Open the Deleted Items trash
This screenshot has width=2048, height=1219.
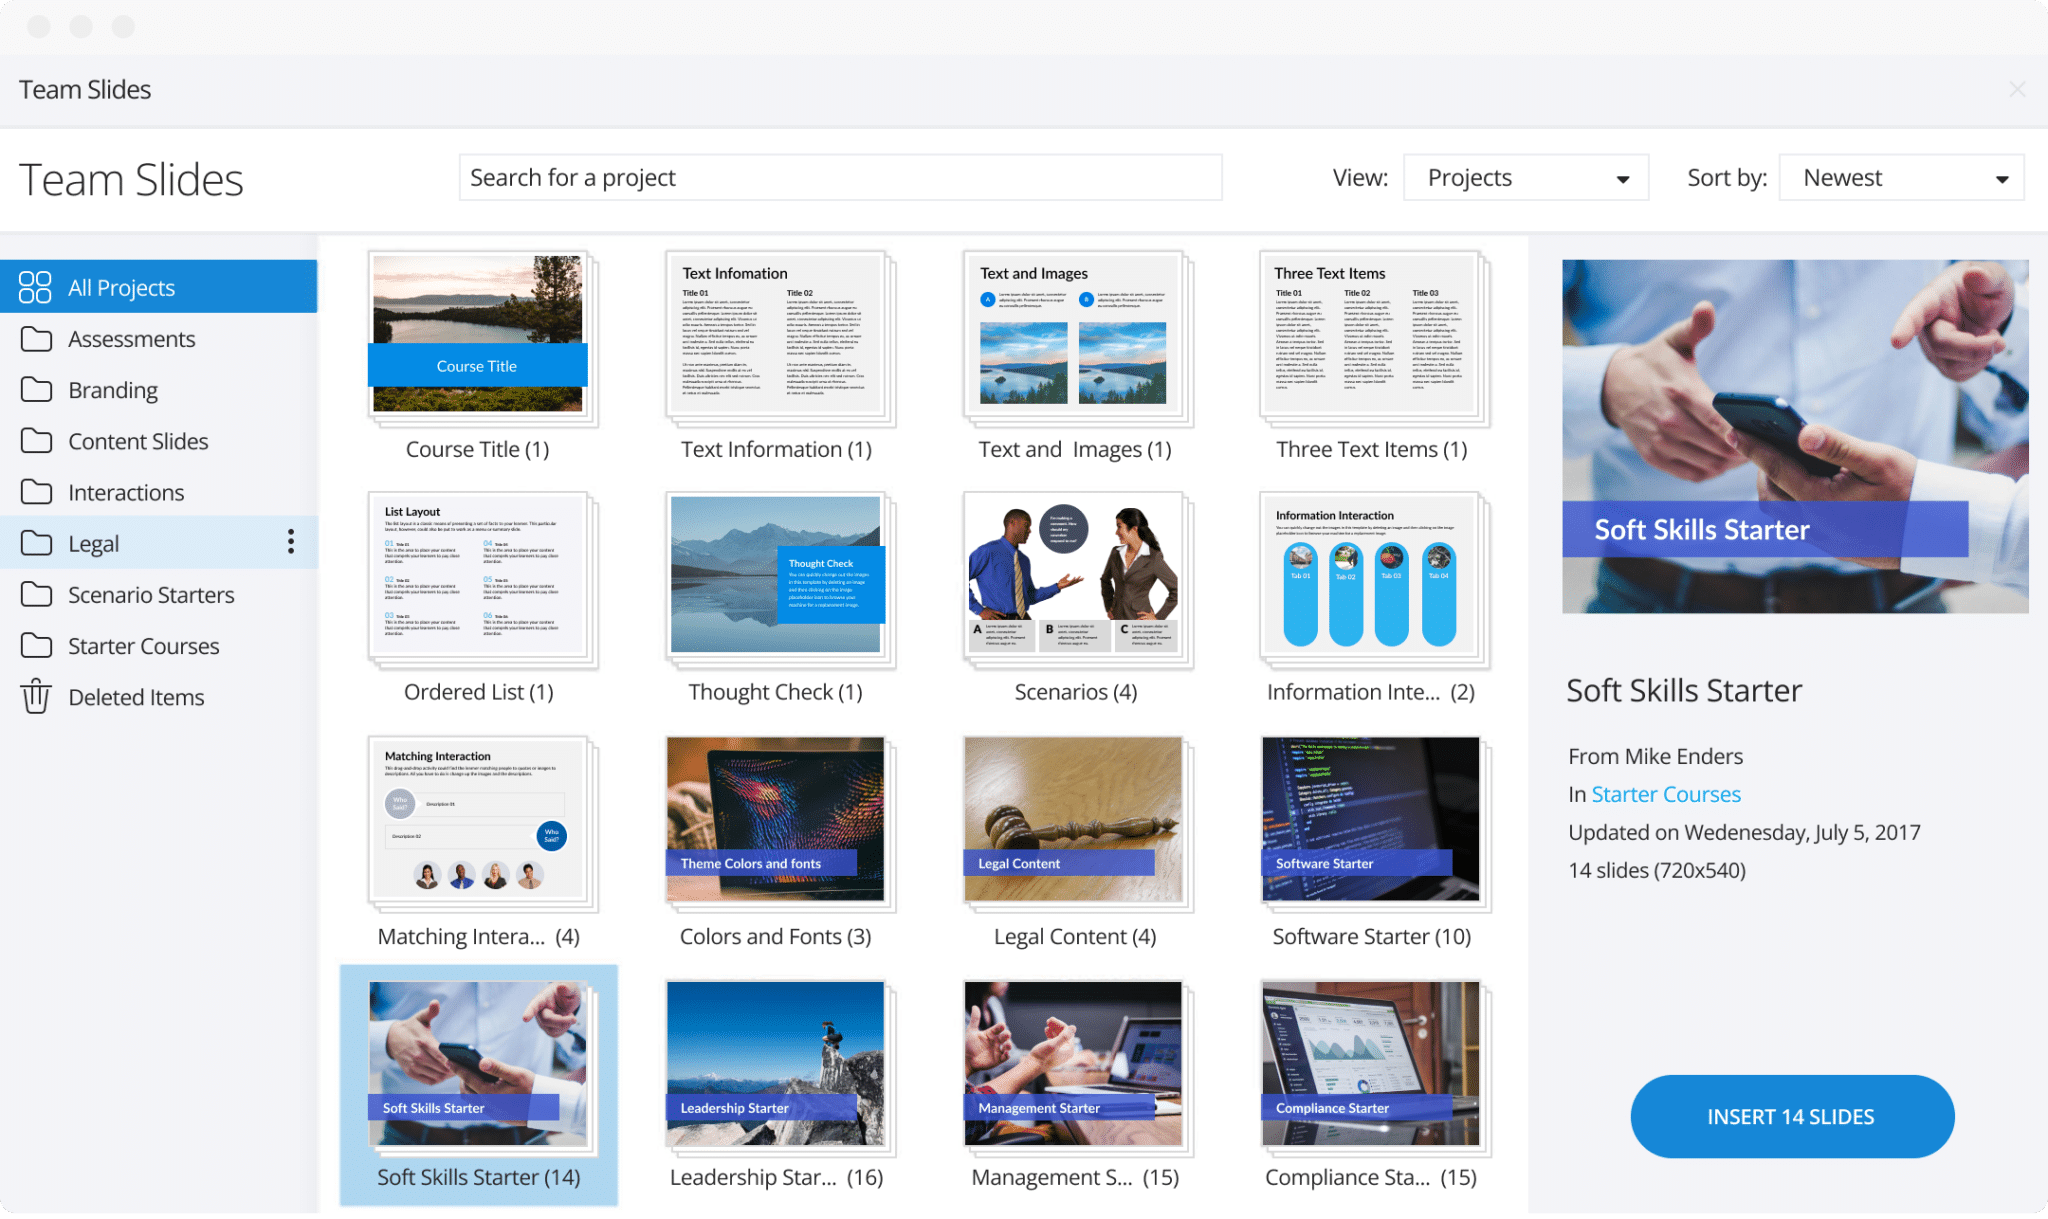coord(136,696)
